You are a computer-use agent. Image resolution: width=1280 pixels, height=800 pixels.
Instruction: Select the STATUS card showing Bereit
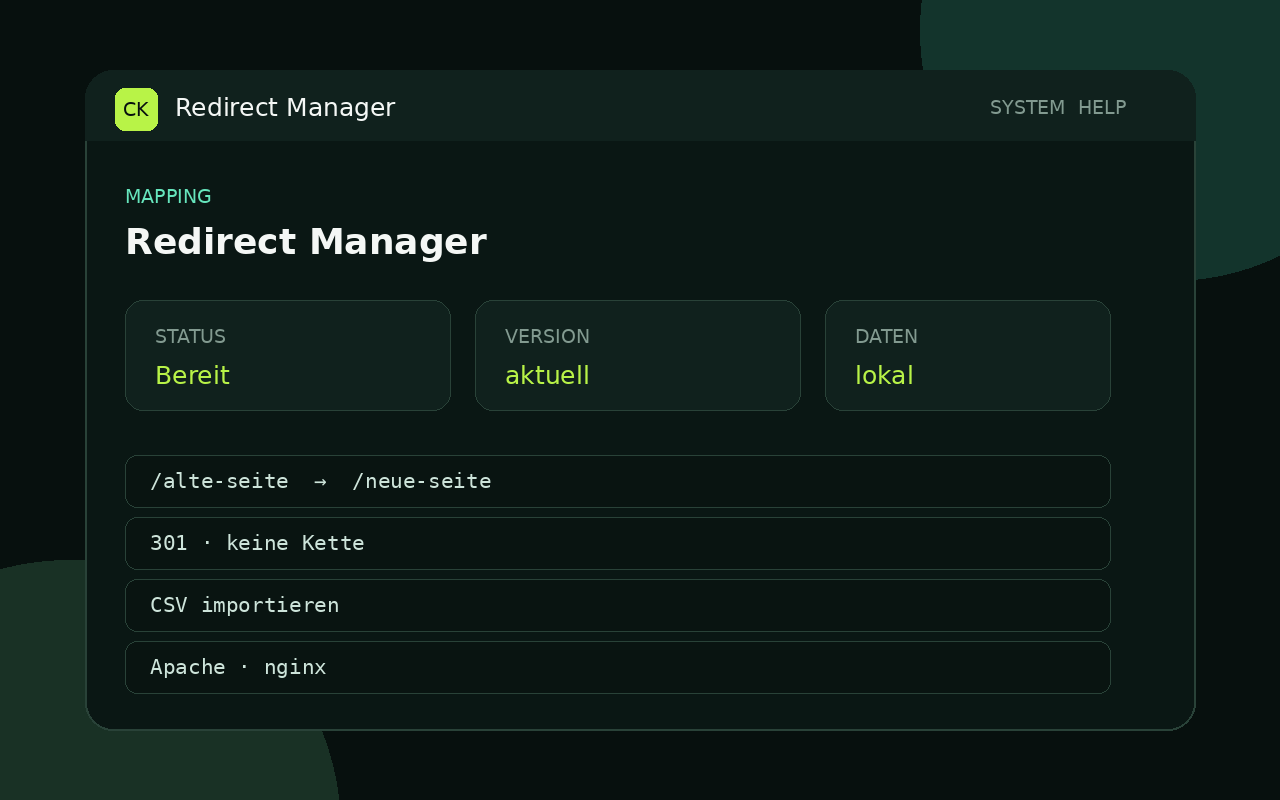click(x=288, y=355)
